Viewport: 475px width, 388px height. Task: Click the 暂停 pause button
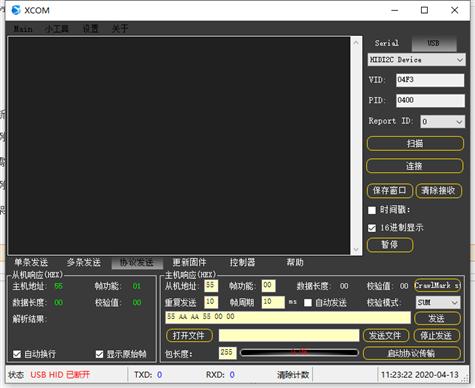[390, 245]
